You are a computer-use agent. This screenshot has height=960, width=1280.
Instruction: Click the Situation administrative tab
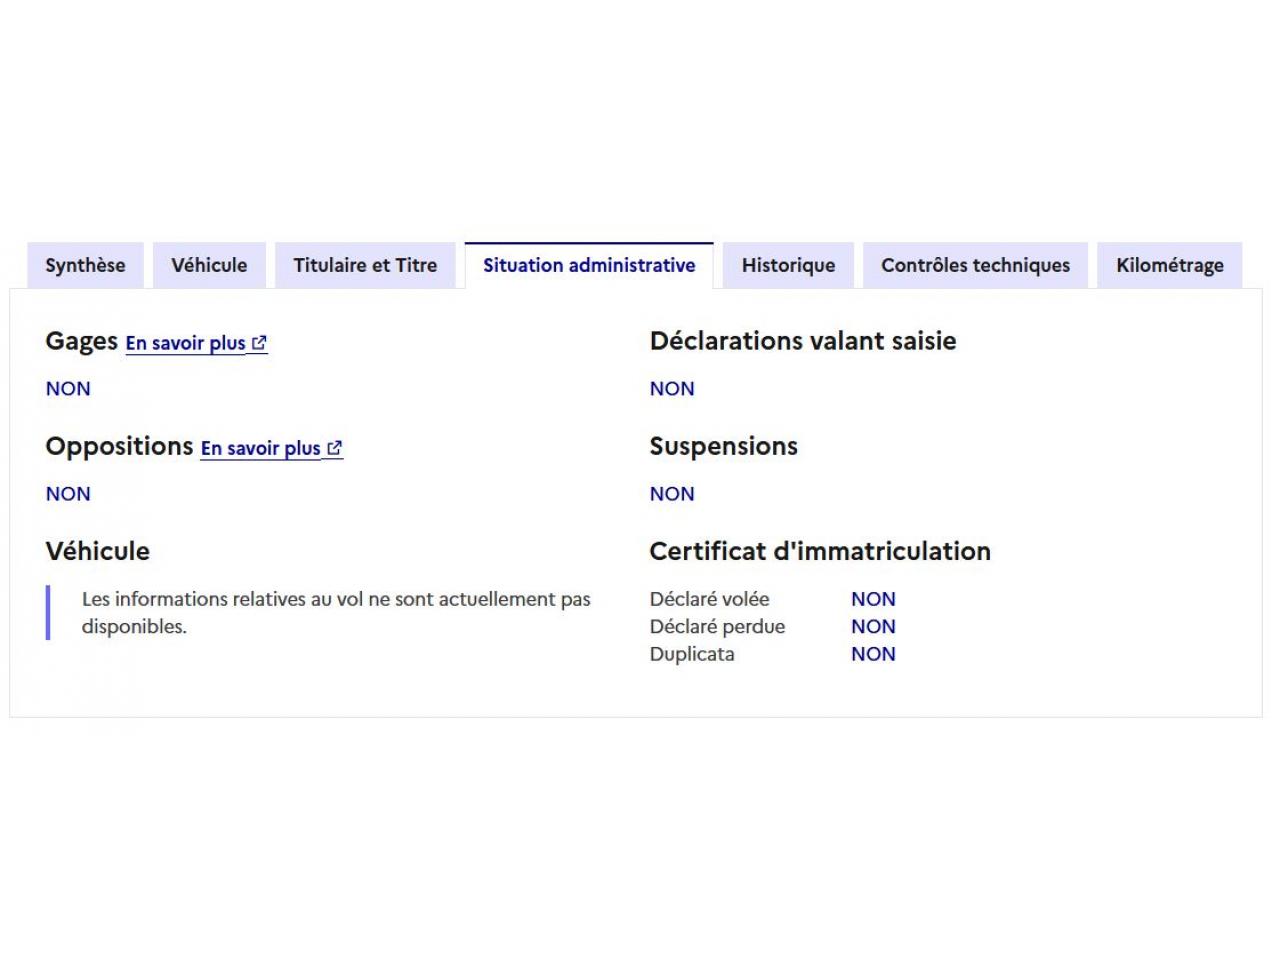pos(589,266)
